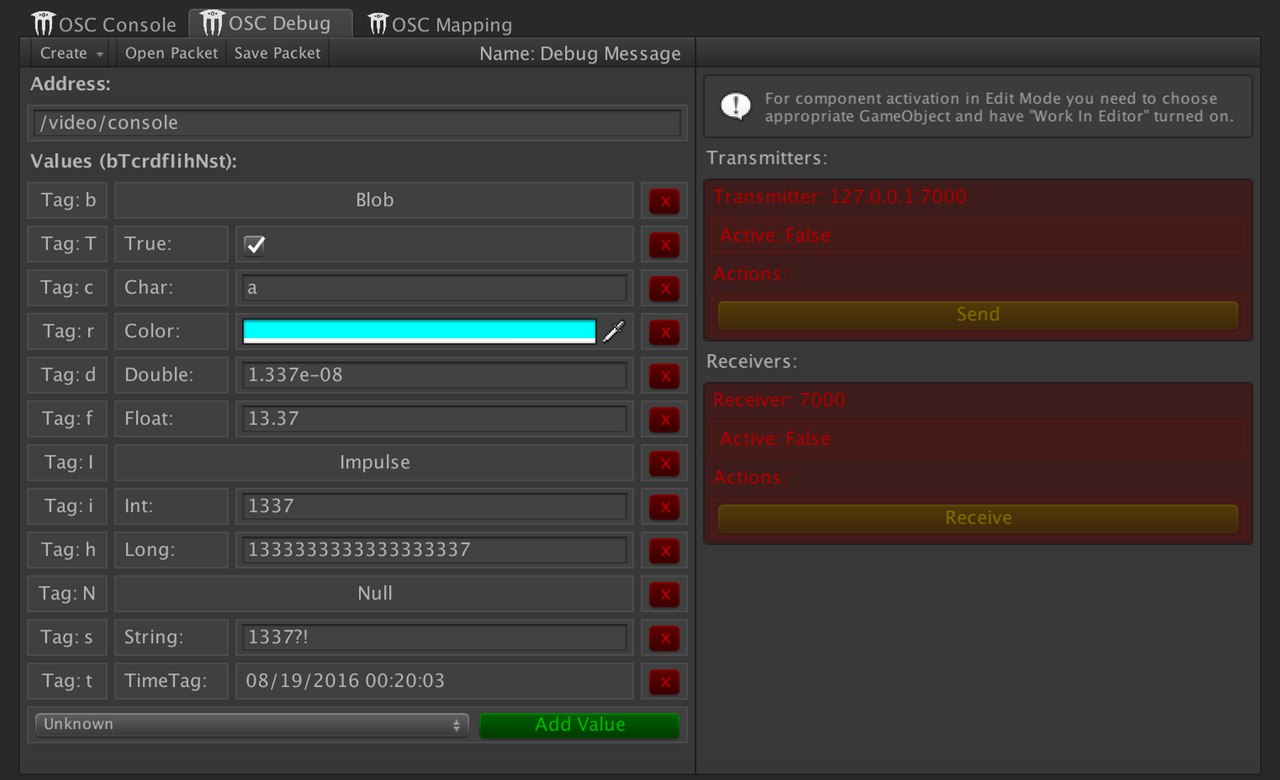Click the warning icon in the Edit Mode notice

737,106
